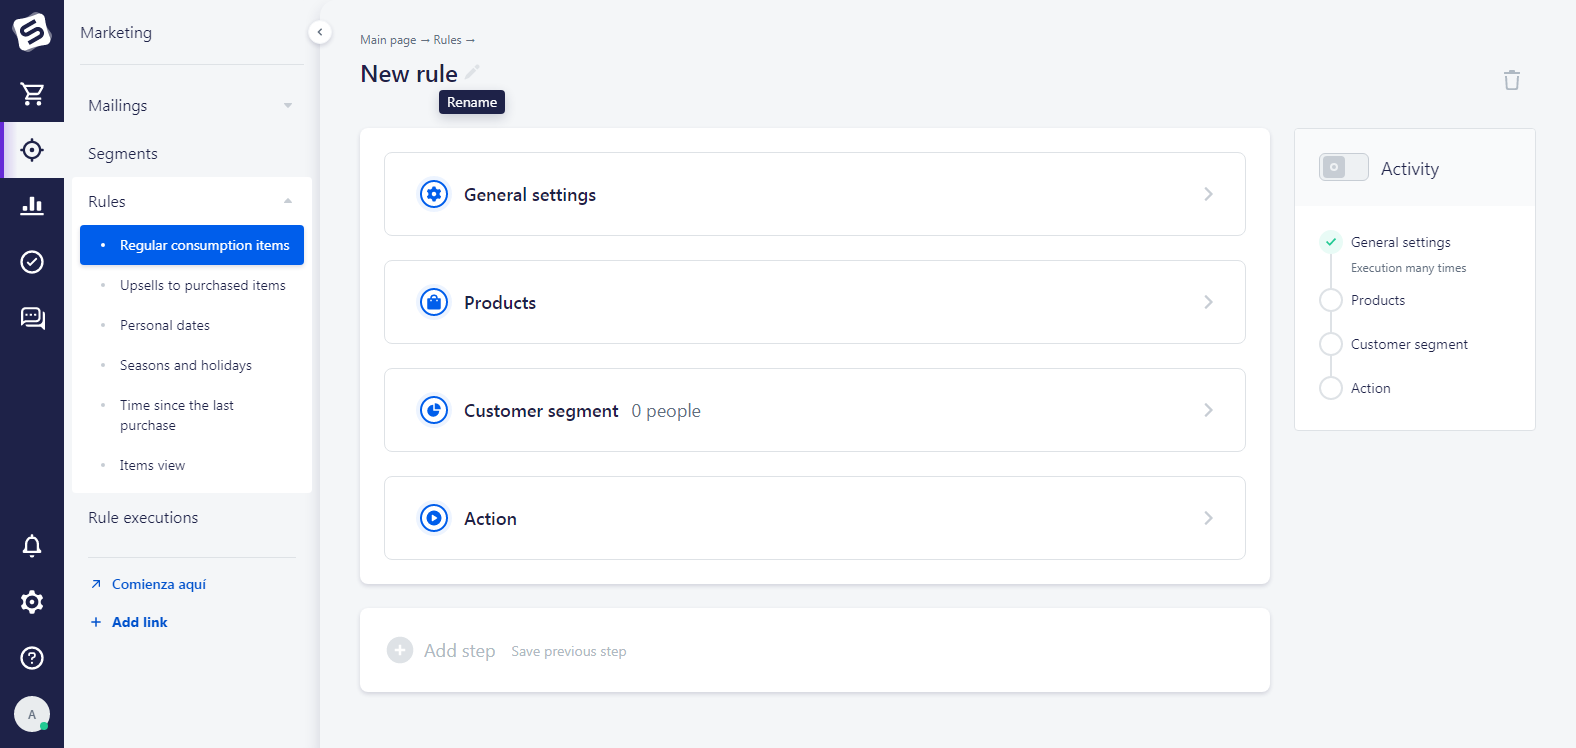Select the Action step circle in progress panel

pos(1330,388)
